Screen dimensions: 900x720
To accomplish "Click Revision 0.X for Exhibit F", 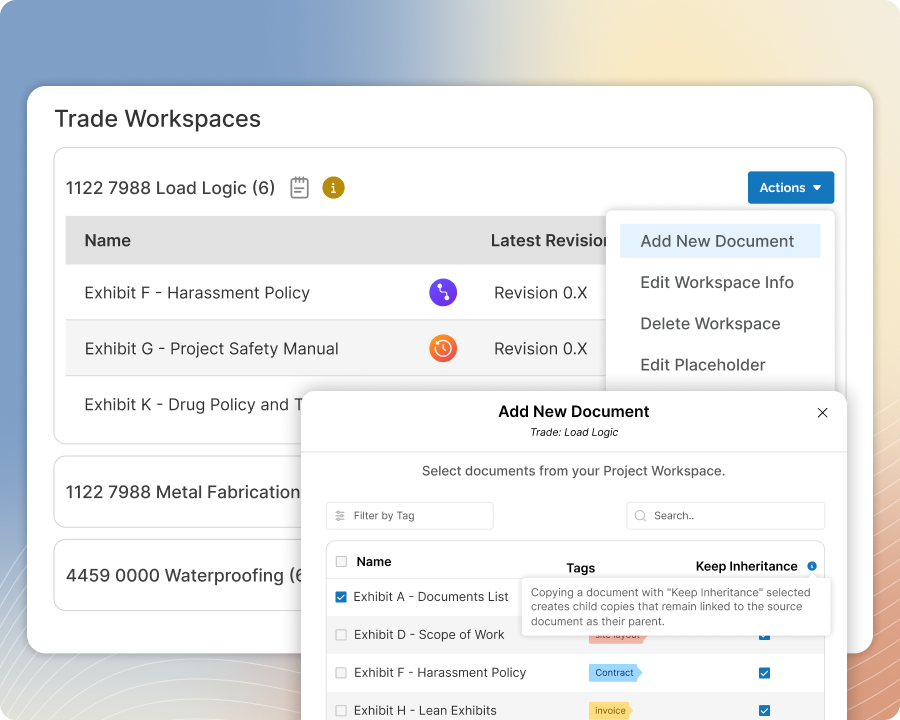I will tap(541, 293).
